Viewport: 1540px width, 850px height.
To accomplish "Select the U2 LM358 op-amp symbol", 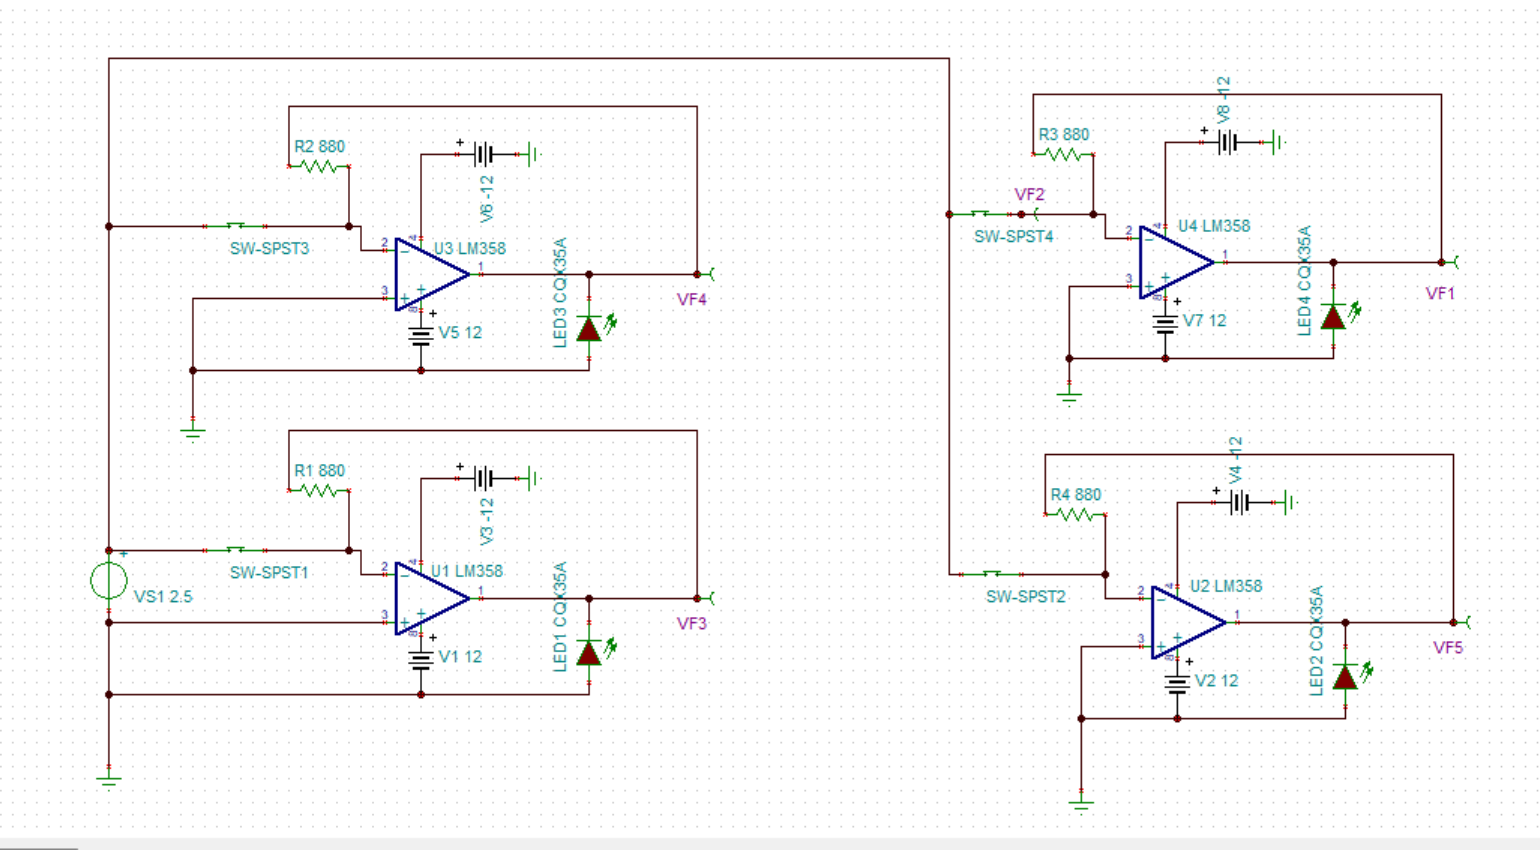I will [1188, 622].
